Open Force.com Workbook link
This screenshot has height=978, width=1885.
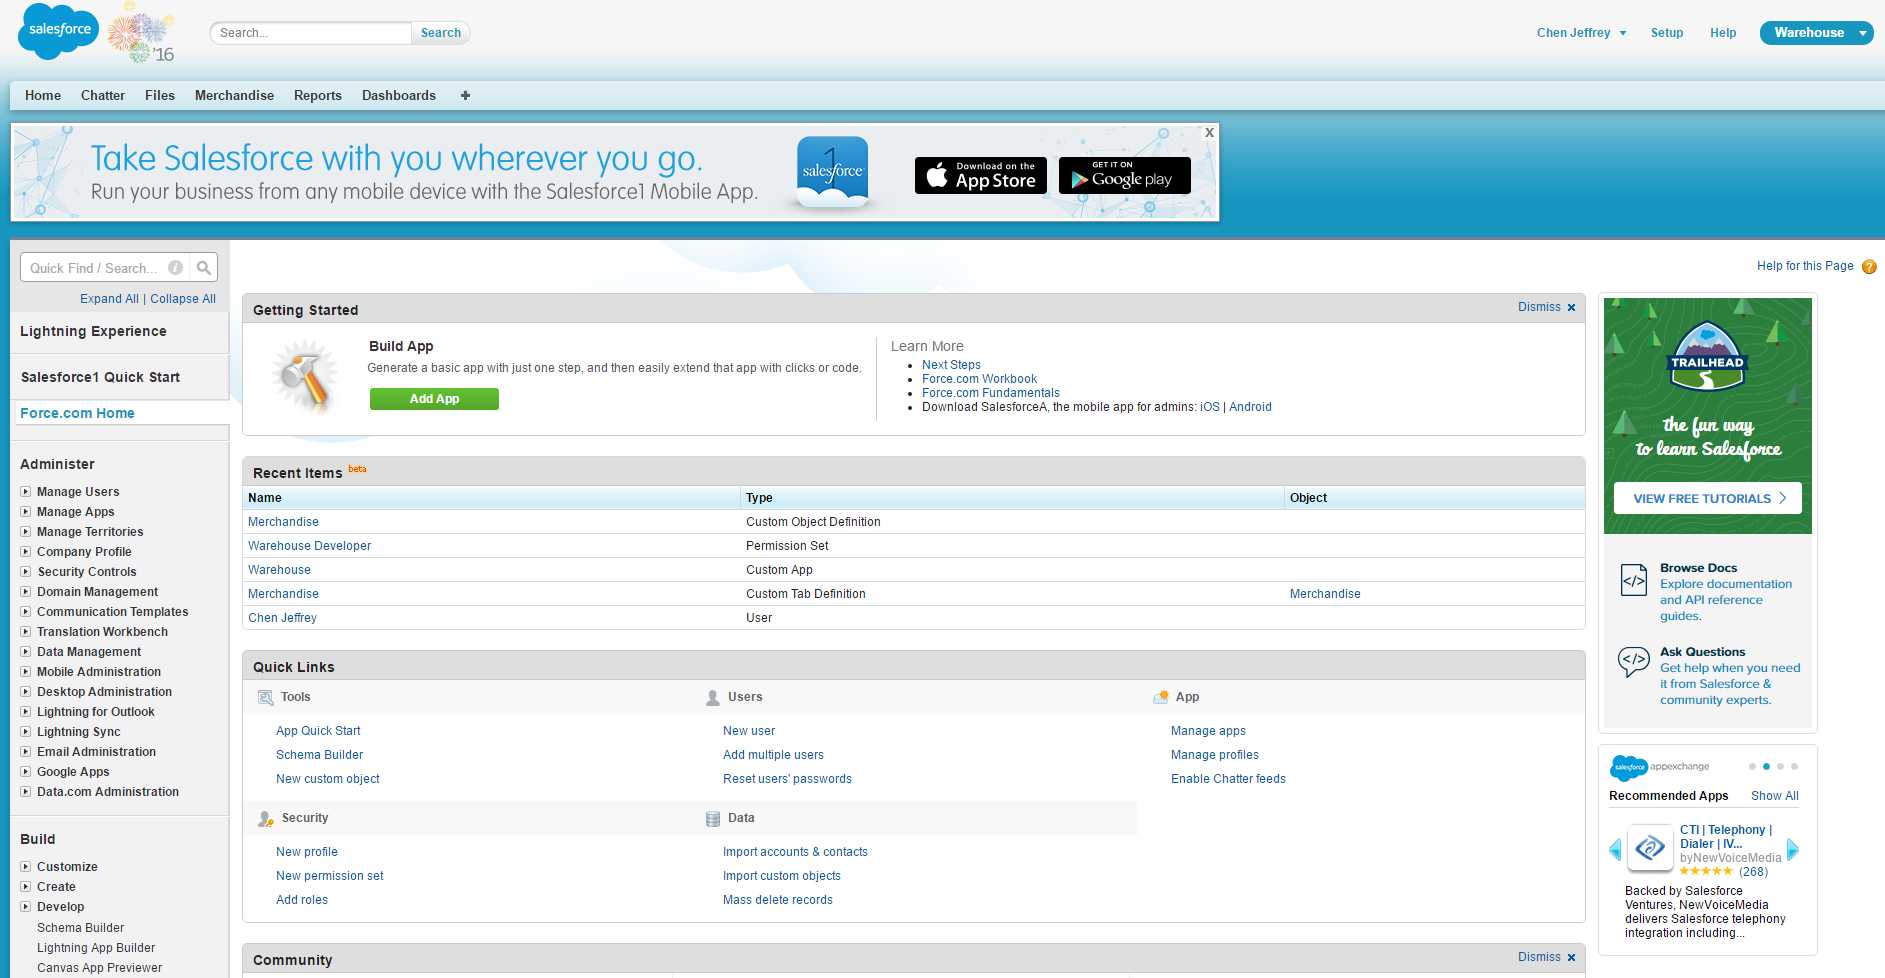click(x=979, y=379)
